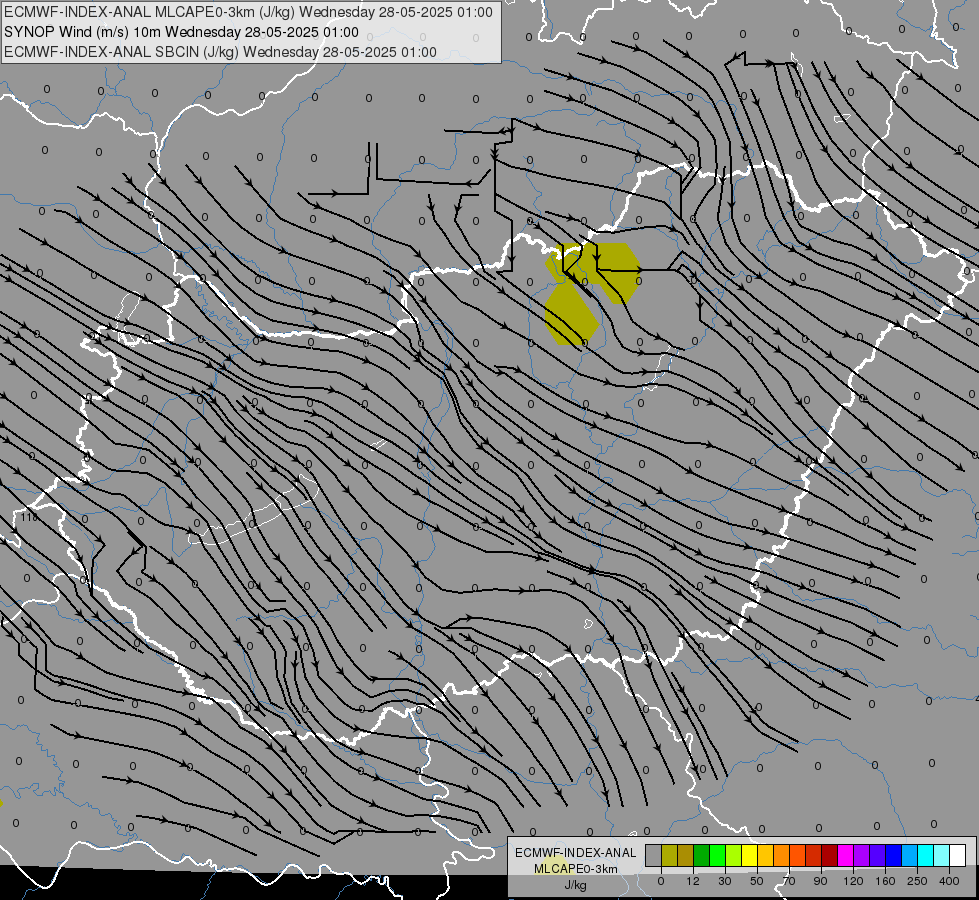Click legend scale value 90

(820, 881)
